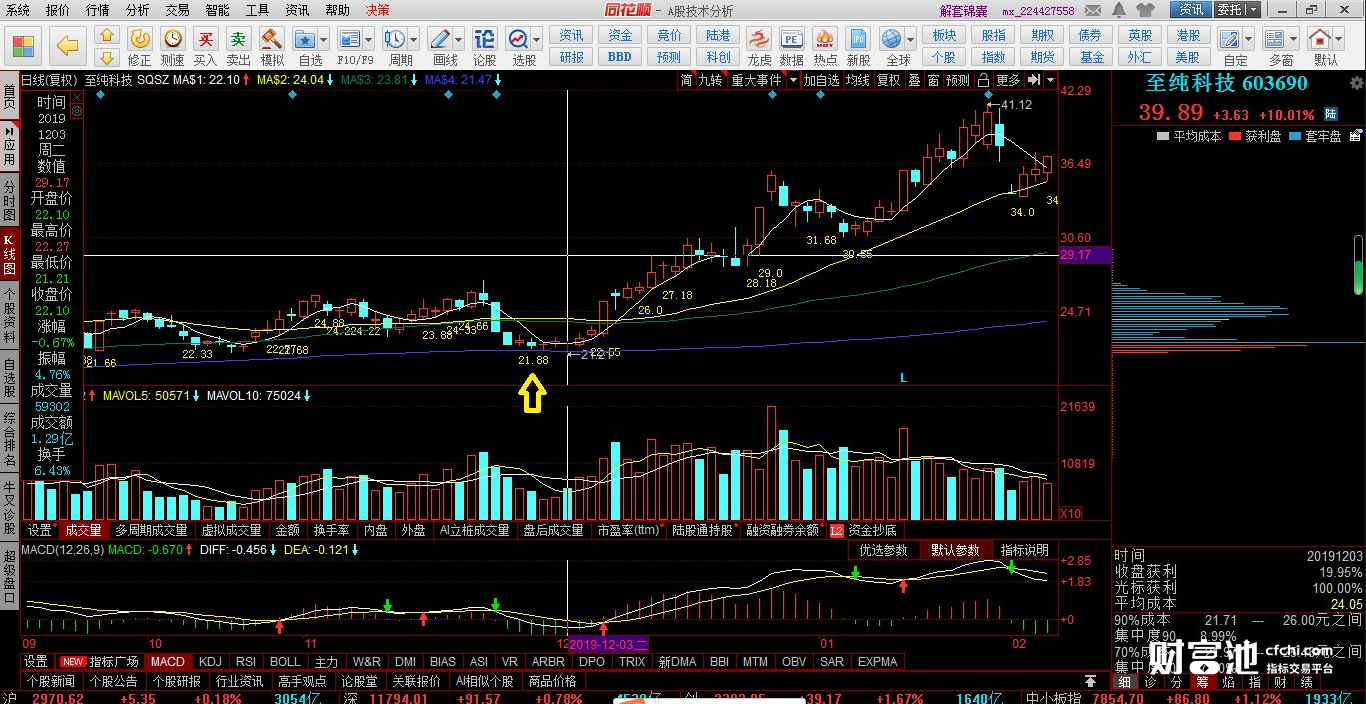Click the page-up arrow toolbar icon
Viewport: 1366px width, 704px height.
click(x=108, y=35)
